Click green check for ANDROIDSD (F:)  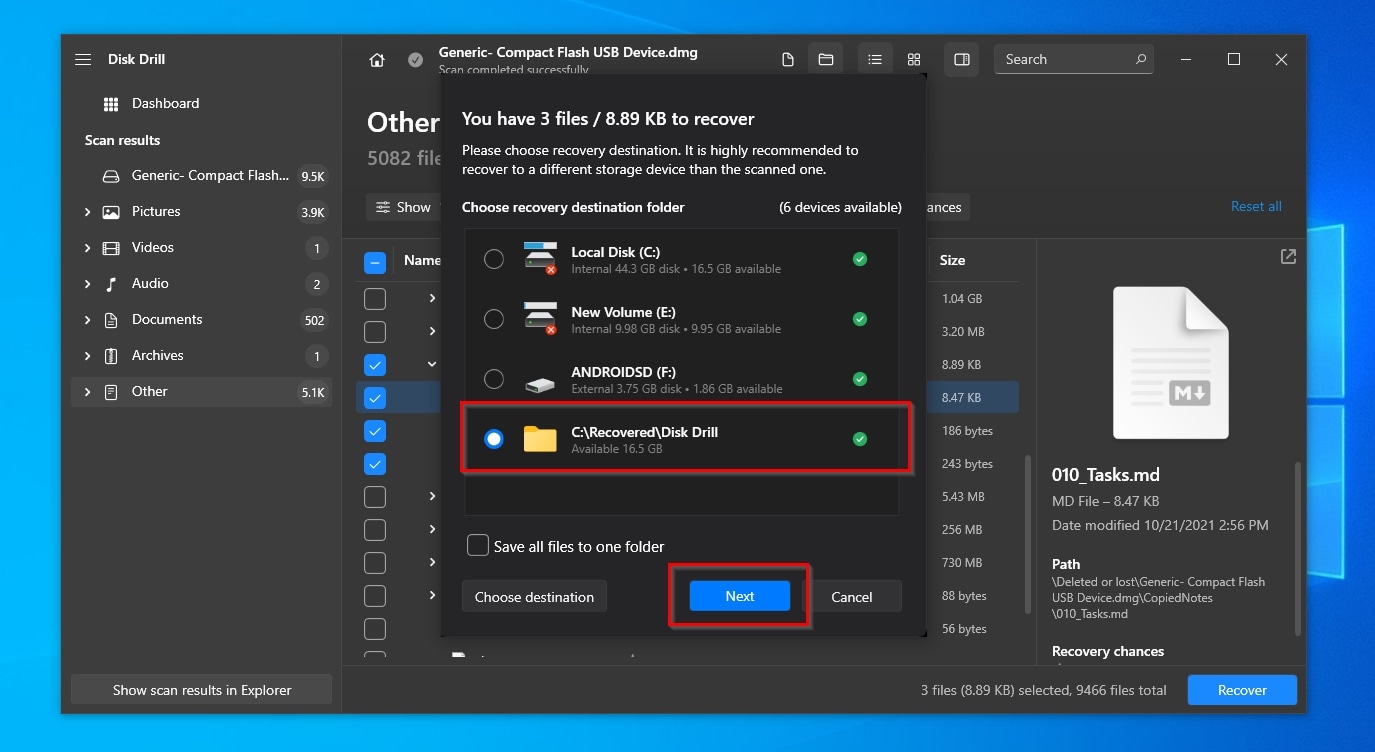[x=860, y=380]
